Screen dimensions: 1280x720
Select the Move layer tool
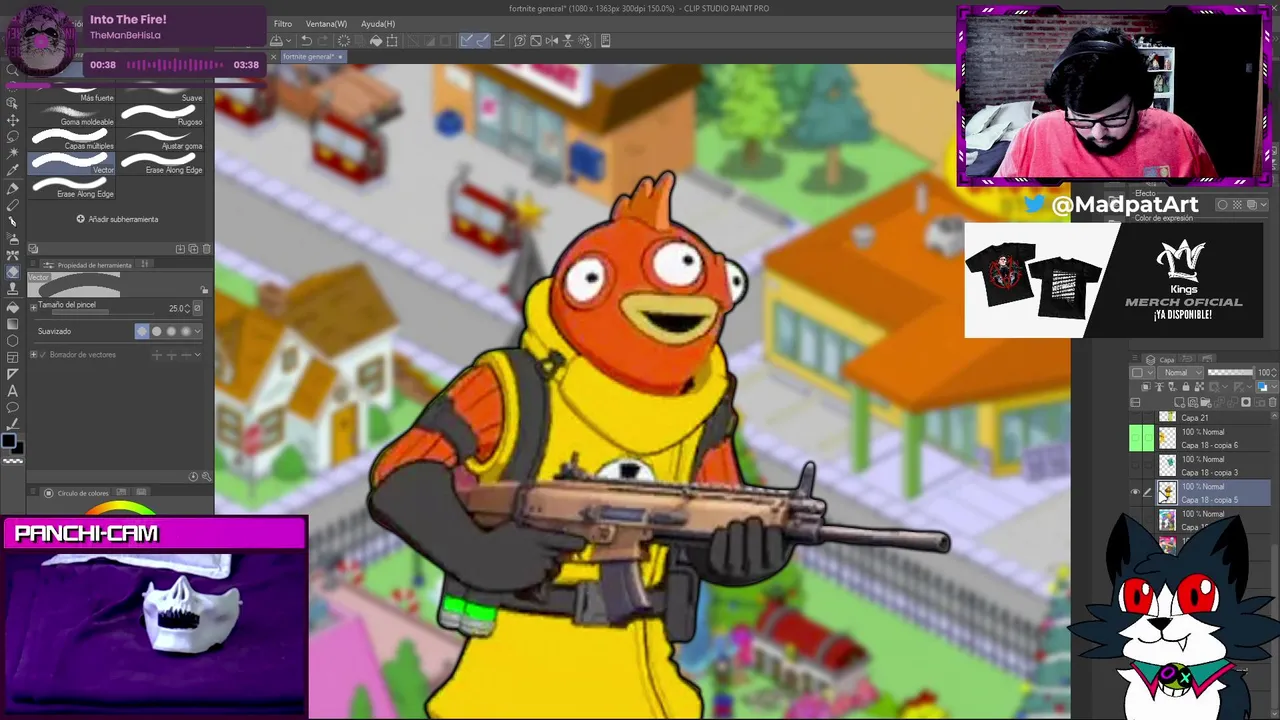(13, 119)
